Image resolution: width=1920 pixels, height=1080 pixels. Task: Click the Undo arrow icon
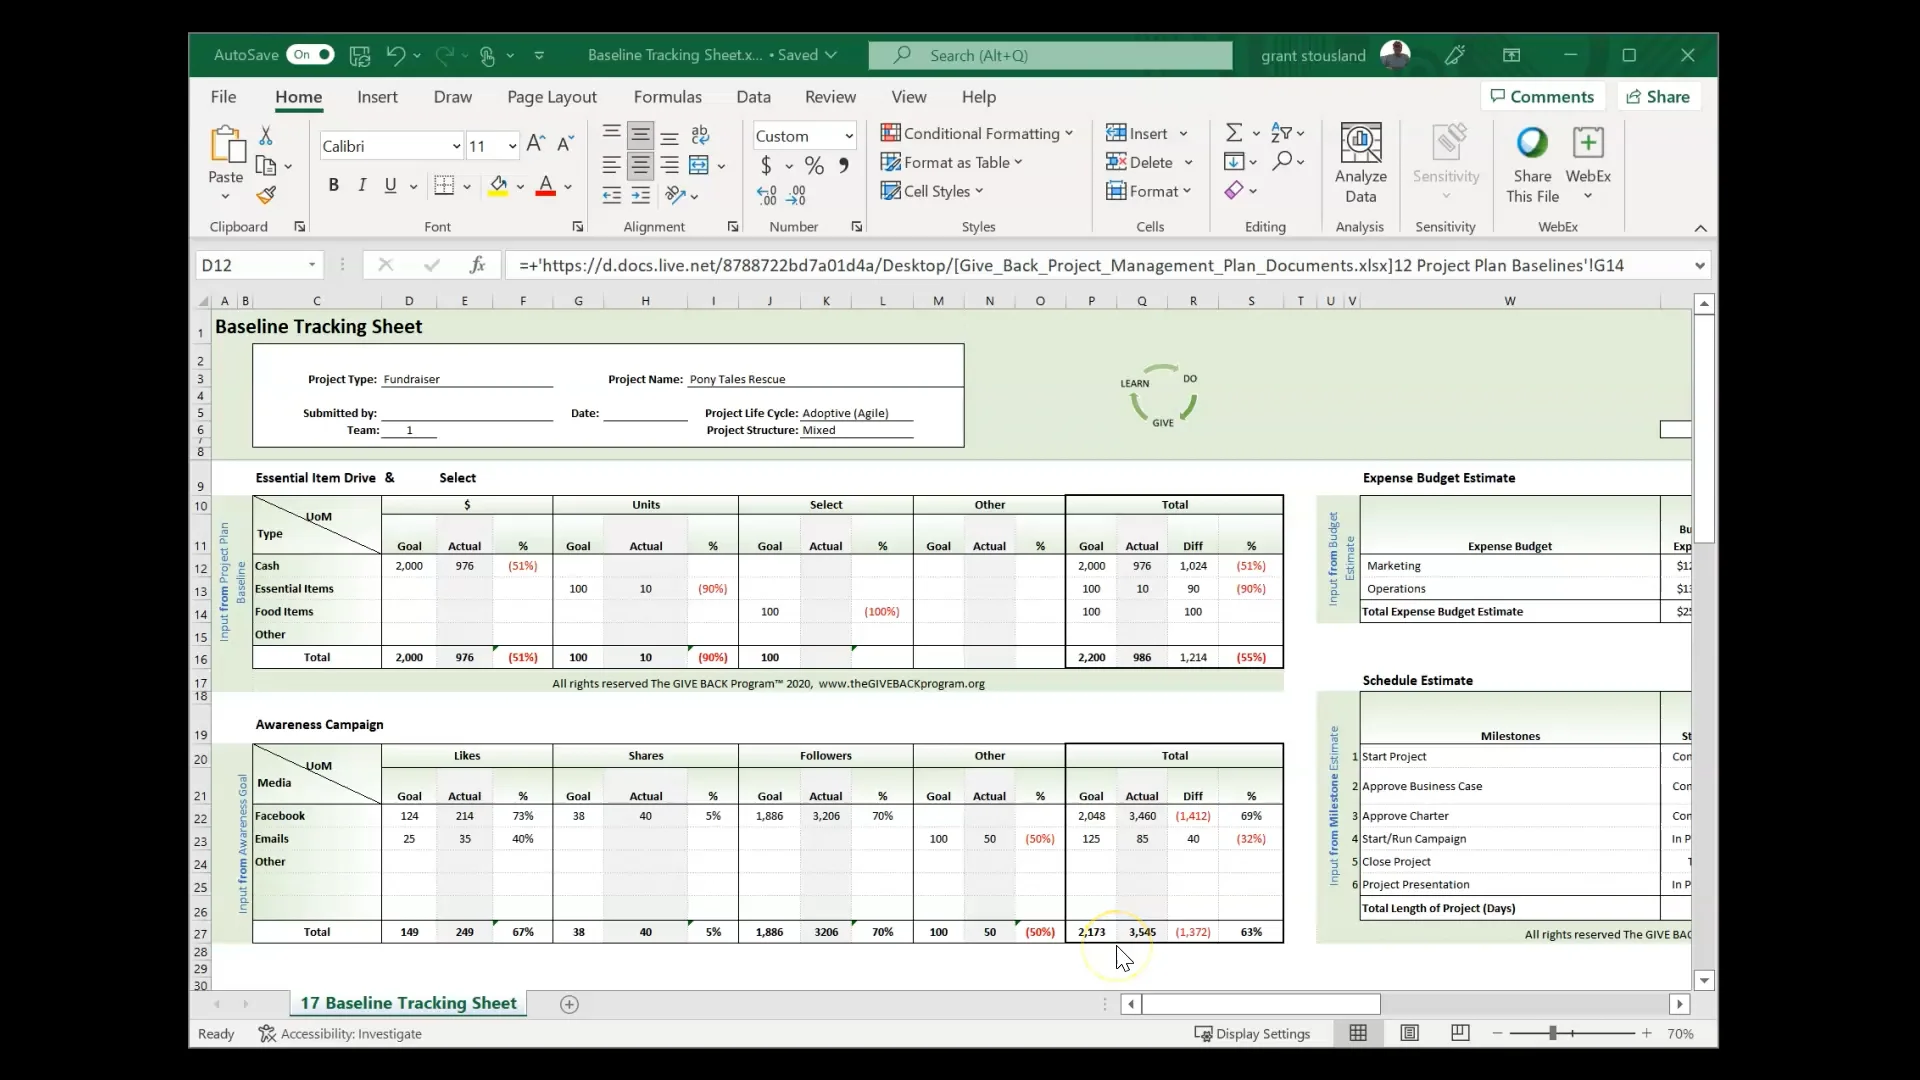[x=395, y=55]
